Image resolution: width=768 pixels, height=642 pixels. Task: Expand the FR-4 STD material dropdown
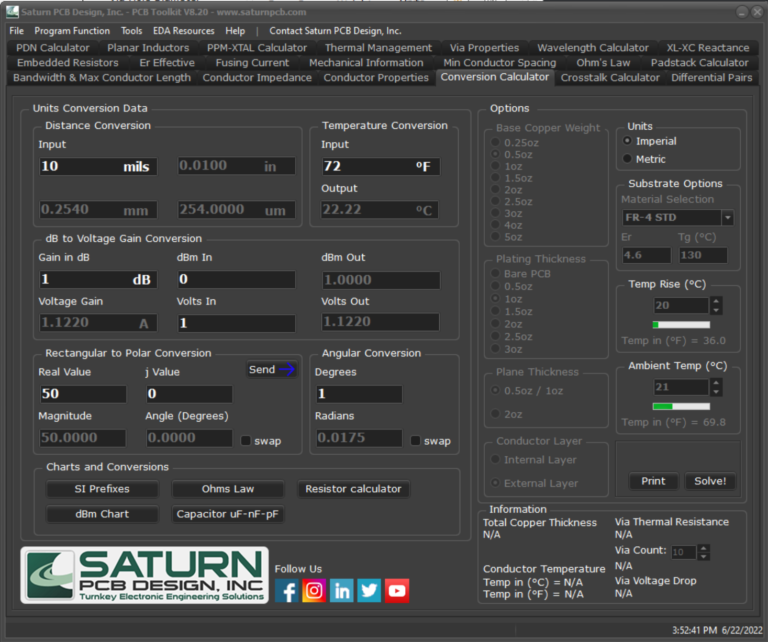point(727,218)
